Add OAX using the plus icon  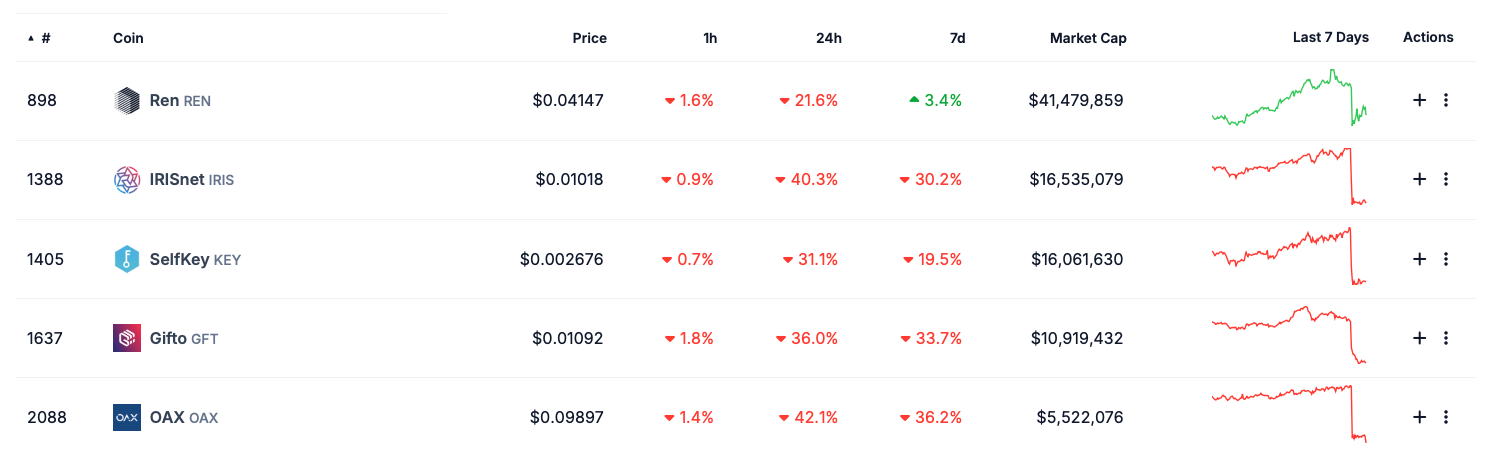pyautogui.click(x=1418, y=417)
